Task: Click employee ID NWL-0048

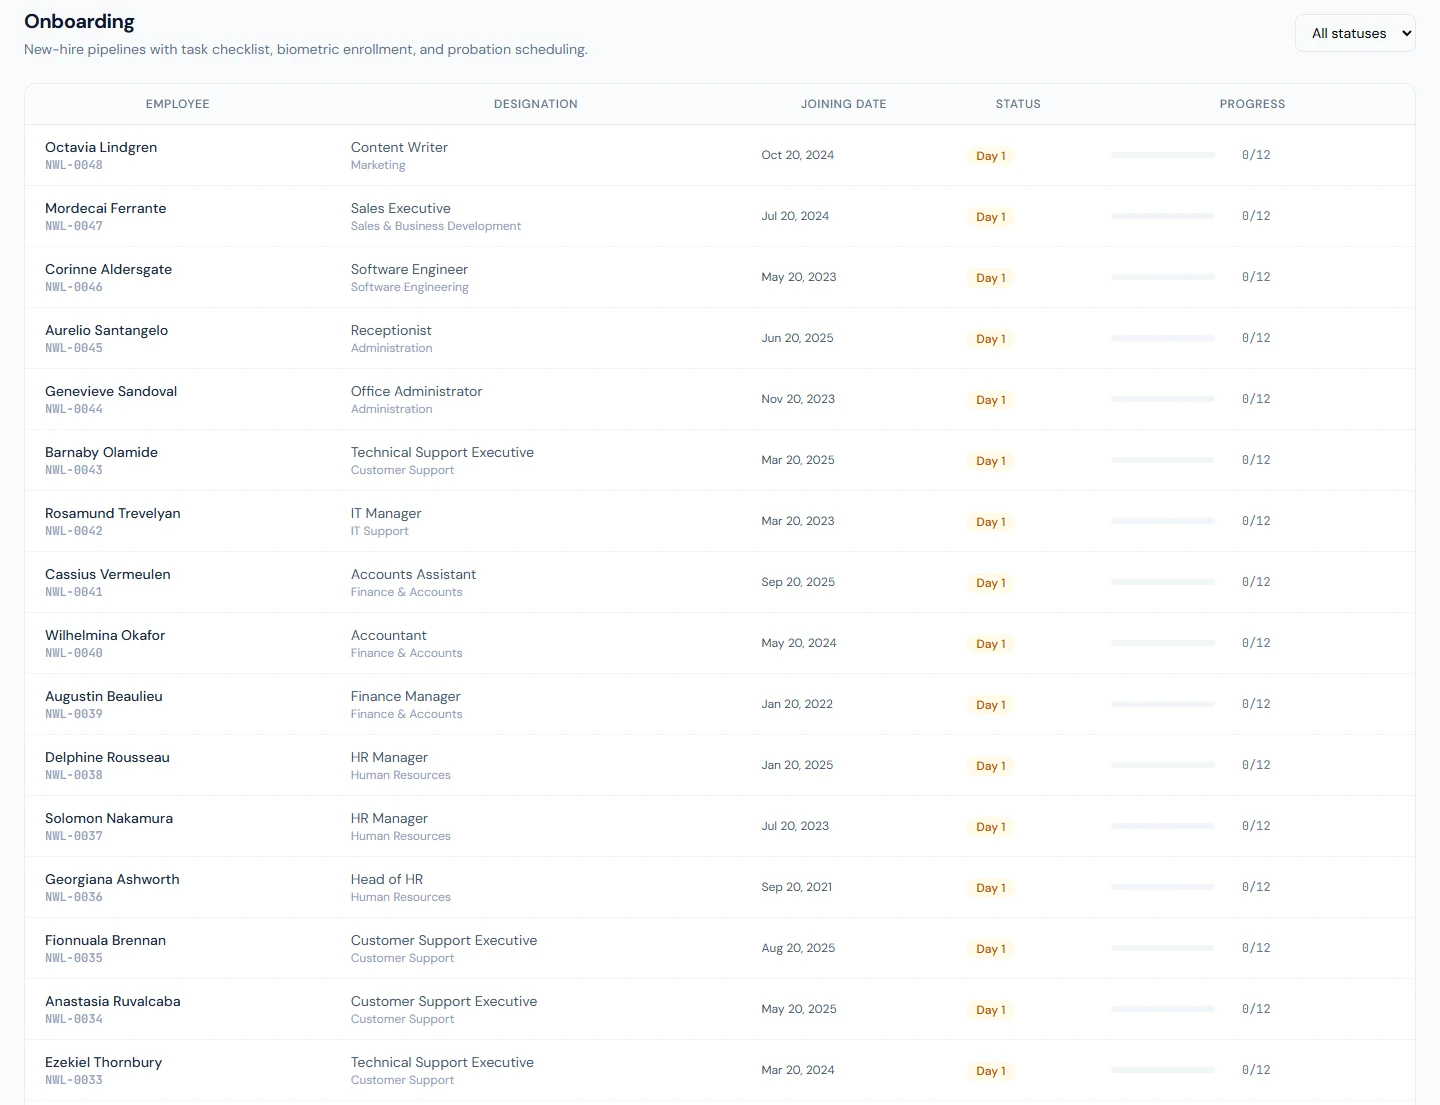Action: point(74,165)
